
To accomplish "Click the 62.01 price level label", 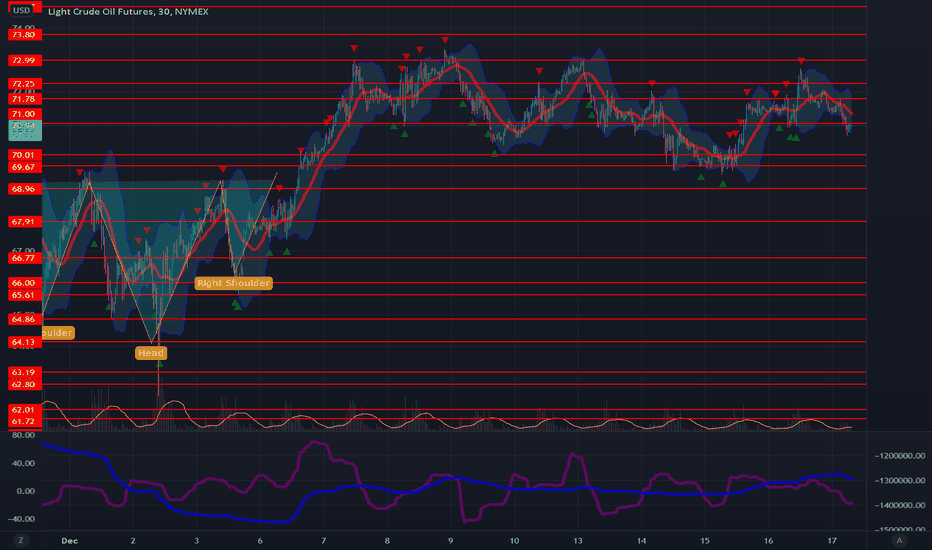I will pos(24,410).
